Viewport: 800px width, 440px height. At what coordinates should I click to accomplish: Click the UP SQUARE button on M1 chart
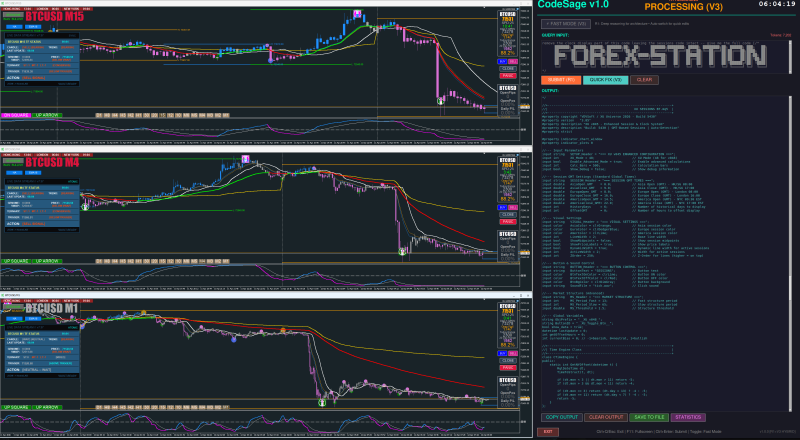click(x=16, y=407)
